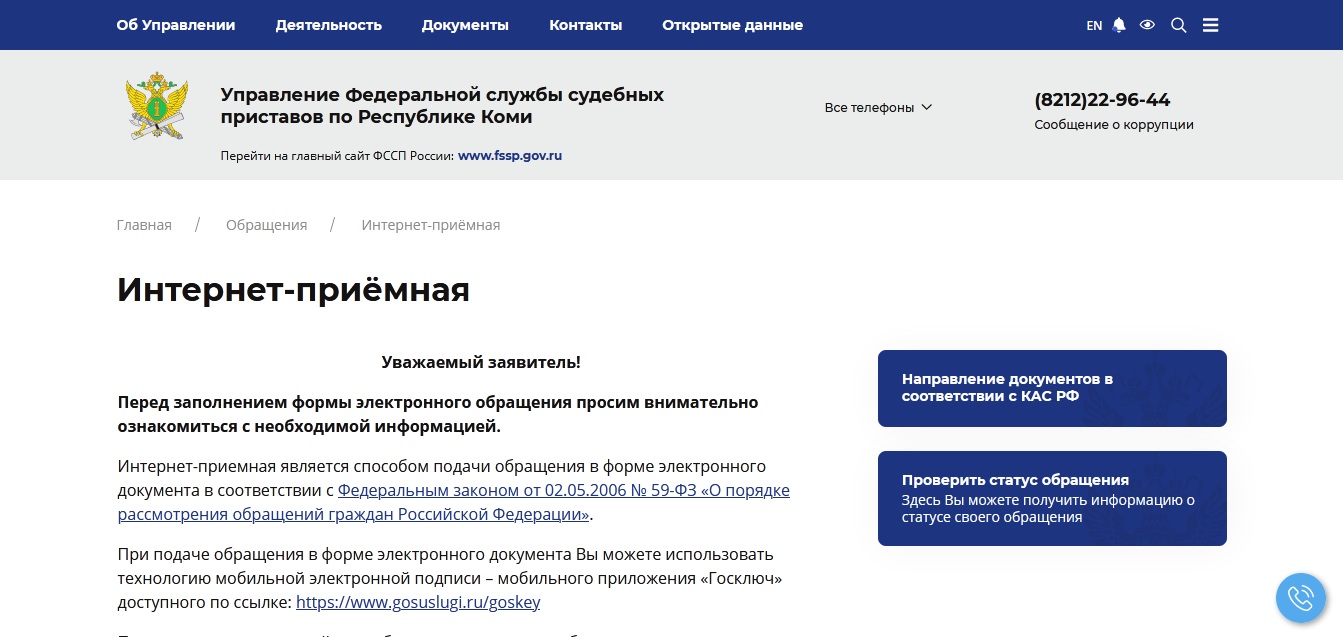Screen dimensions: 1343x637
Task: Click the notifications bell icon
Action: [x=1119, y=25]
